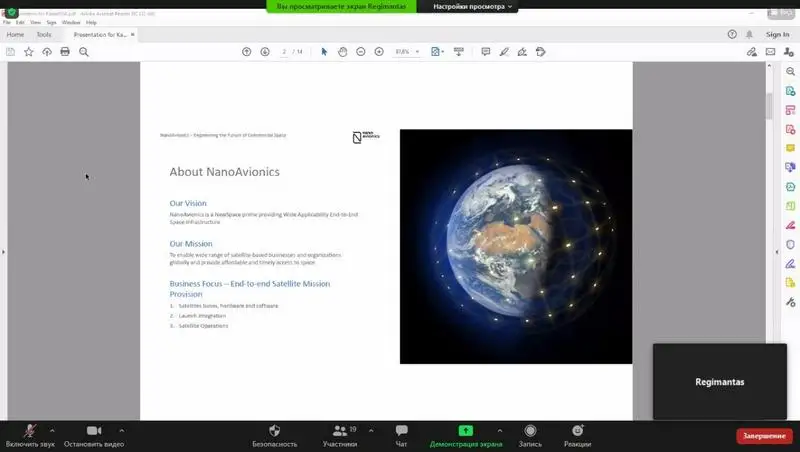Open Find text with the magnifier icon
Image resolution: width=800 pixels, height=452 pixels.
[x=84, y=52]
